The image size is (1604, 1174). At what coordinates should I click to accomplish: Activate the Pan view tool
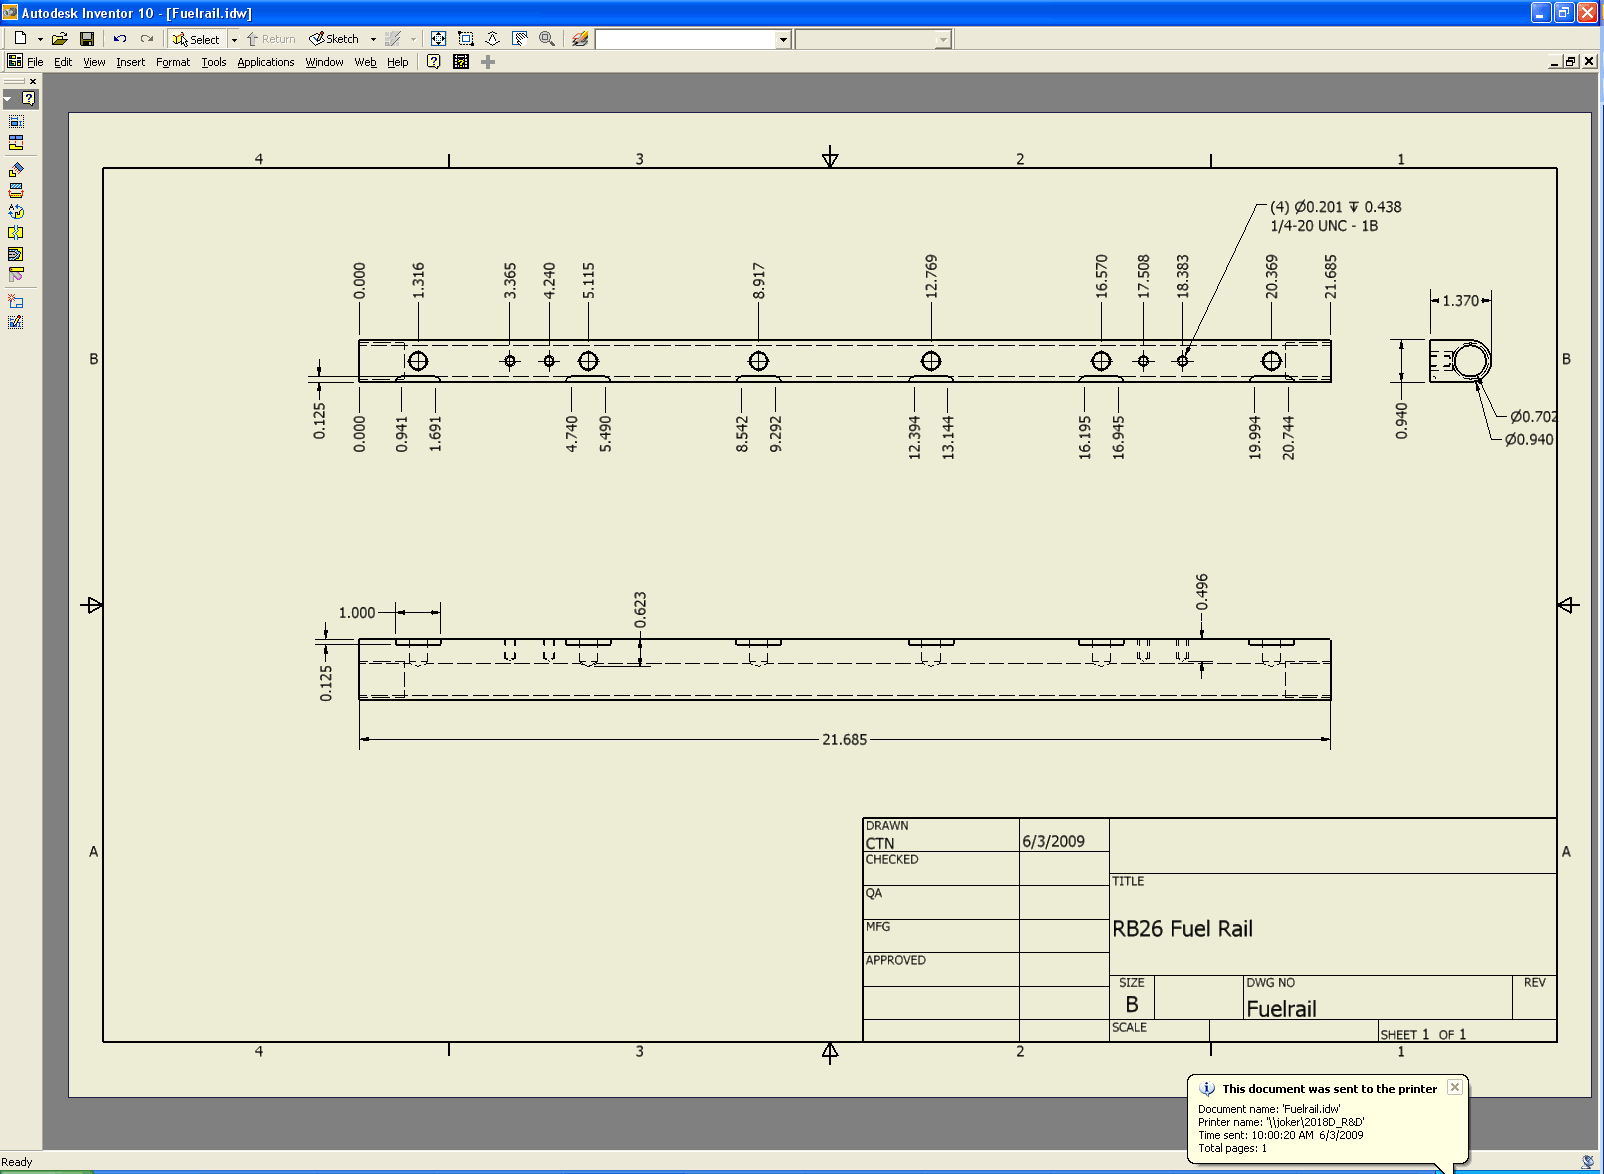tap(520, 38)
